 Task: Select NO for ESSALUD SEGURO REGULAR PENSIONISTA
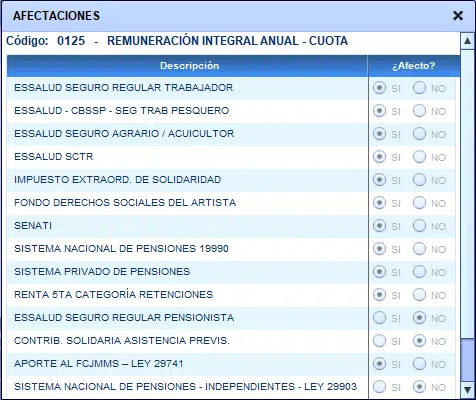pos(419,318)
